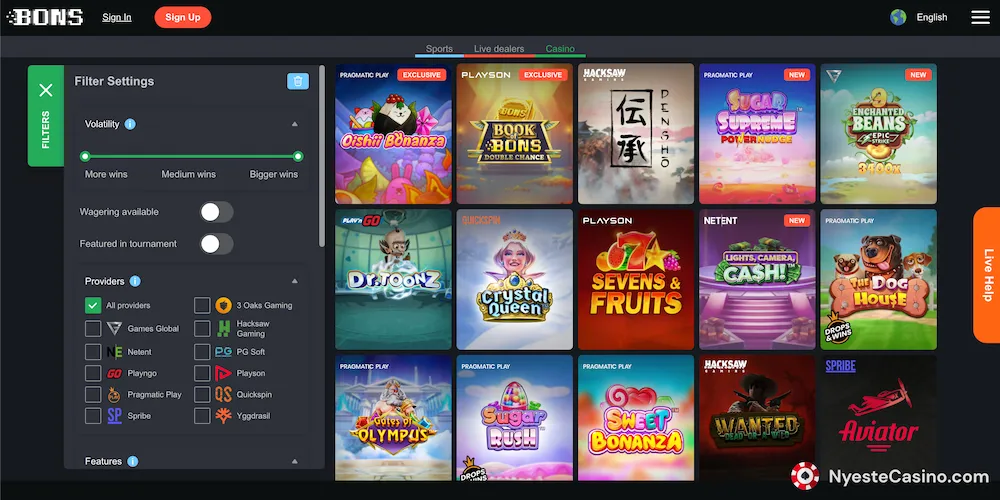Toggle Featured in tournament switch
This screenshot has height=500, width=1000.
tap(216, 244)
